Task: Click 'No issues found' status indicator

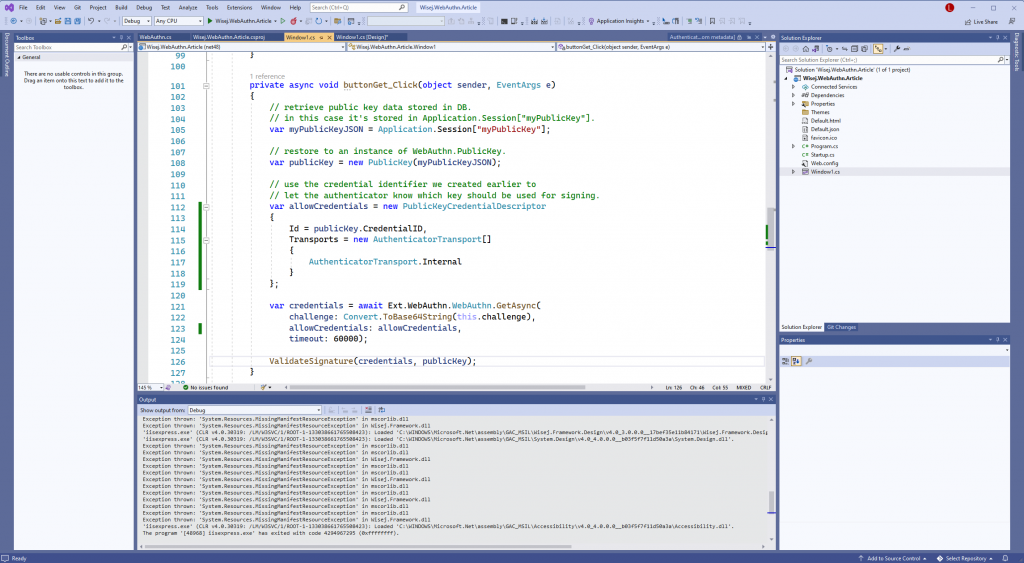Action: [x=206, y=387]
